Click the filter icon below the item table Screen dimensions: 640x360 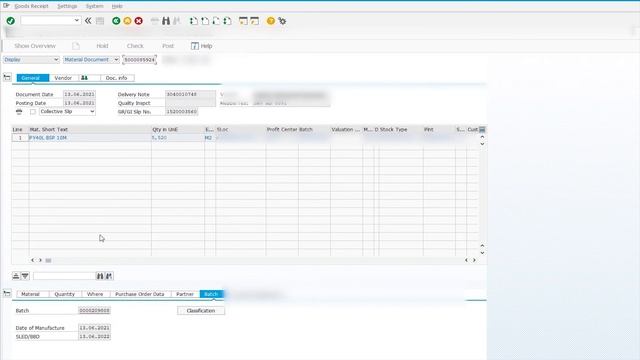(x=25, y=276)
